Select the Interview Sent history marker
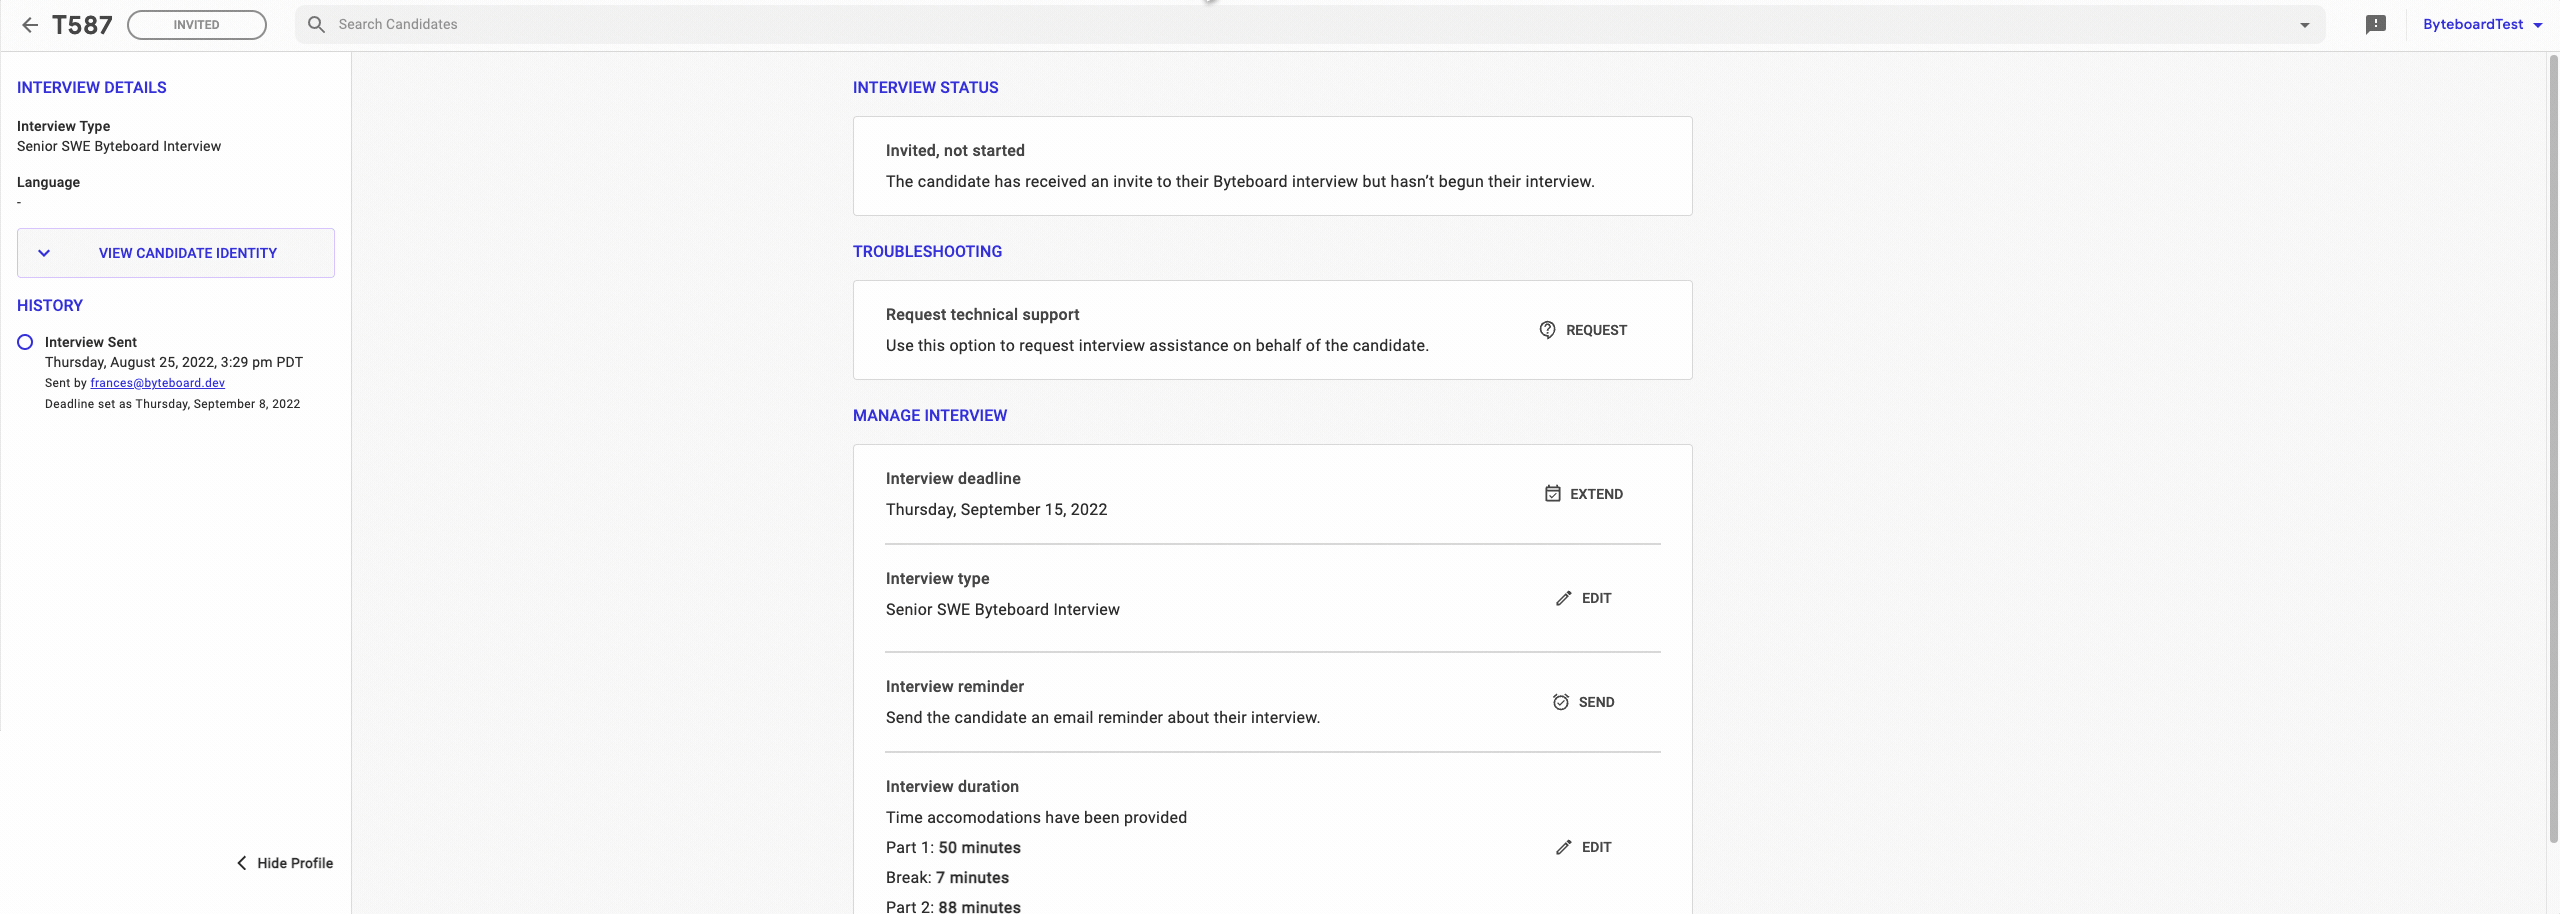 25,342
